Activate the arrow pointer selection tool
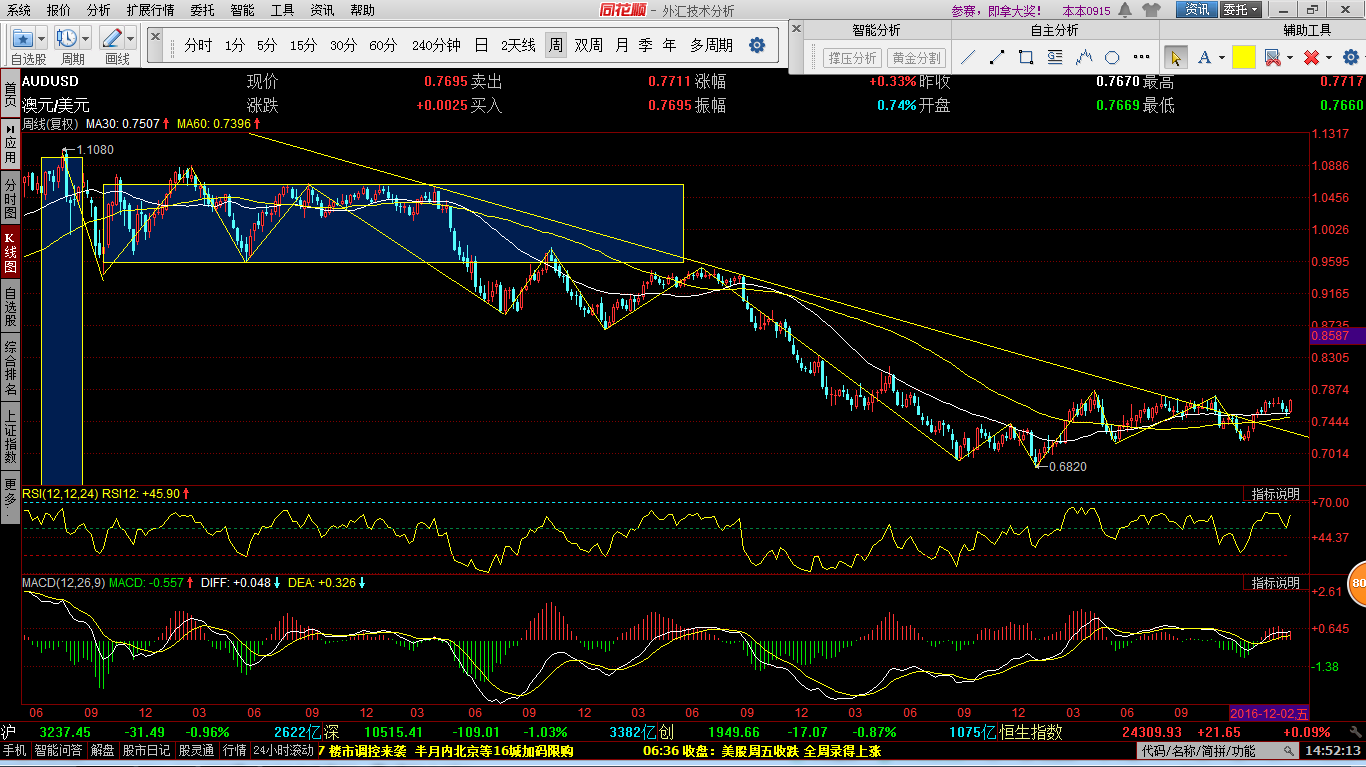 tap(1177, 57)
